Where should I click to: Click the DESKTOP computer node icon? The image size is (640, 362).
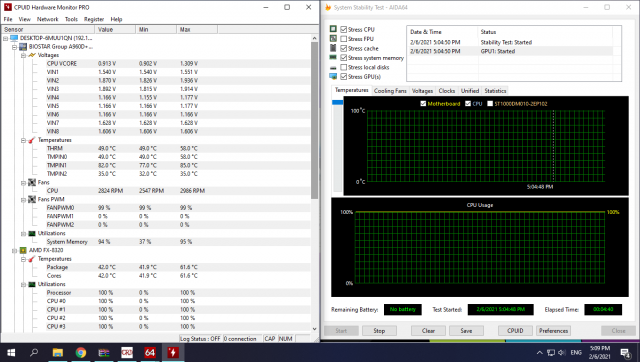pos(14,38)
